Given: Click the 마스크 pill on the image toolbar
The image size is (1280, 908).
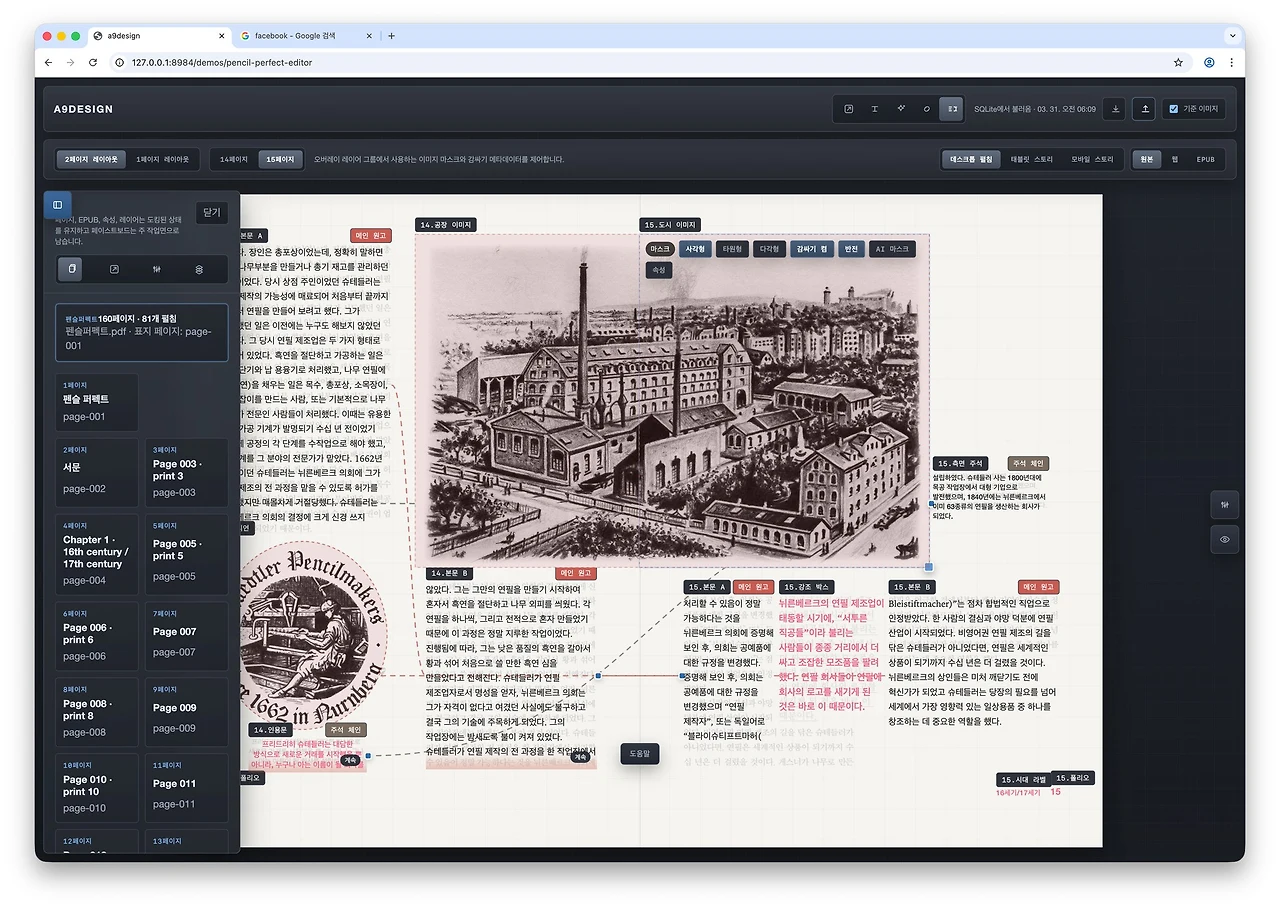Looking at the screenshot, I should 660,249.
